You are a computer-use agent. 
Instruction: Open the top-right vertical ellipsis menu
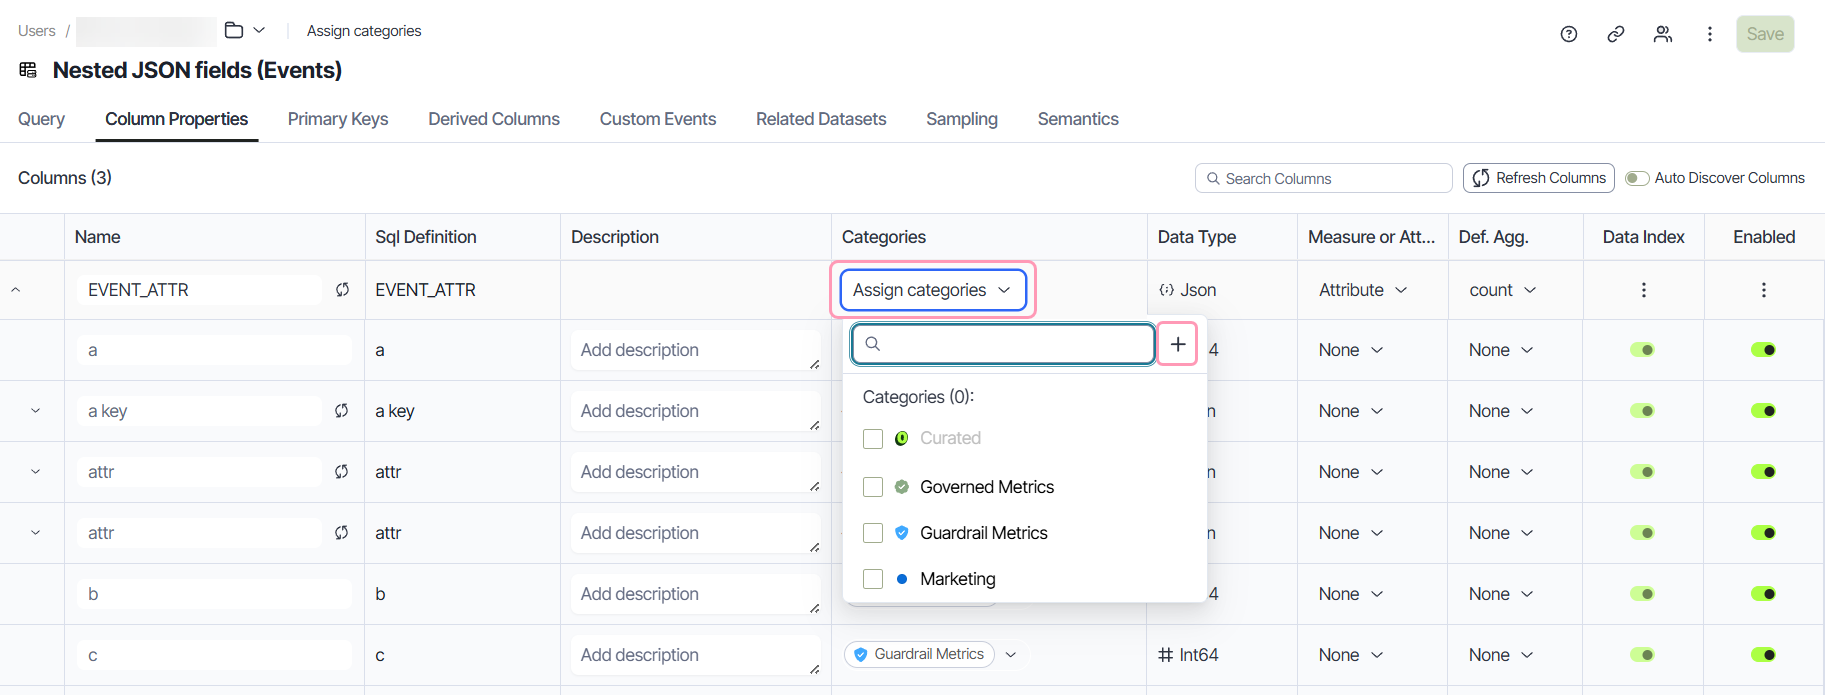[x=1709, y=34]
